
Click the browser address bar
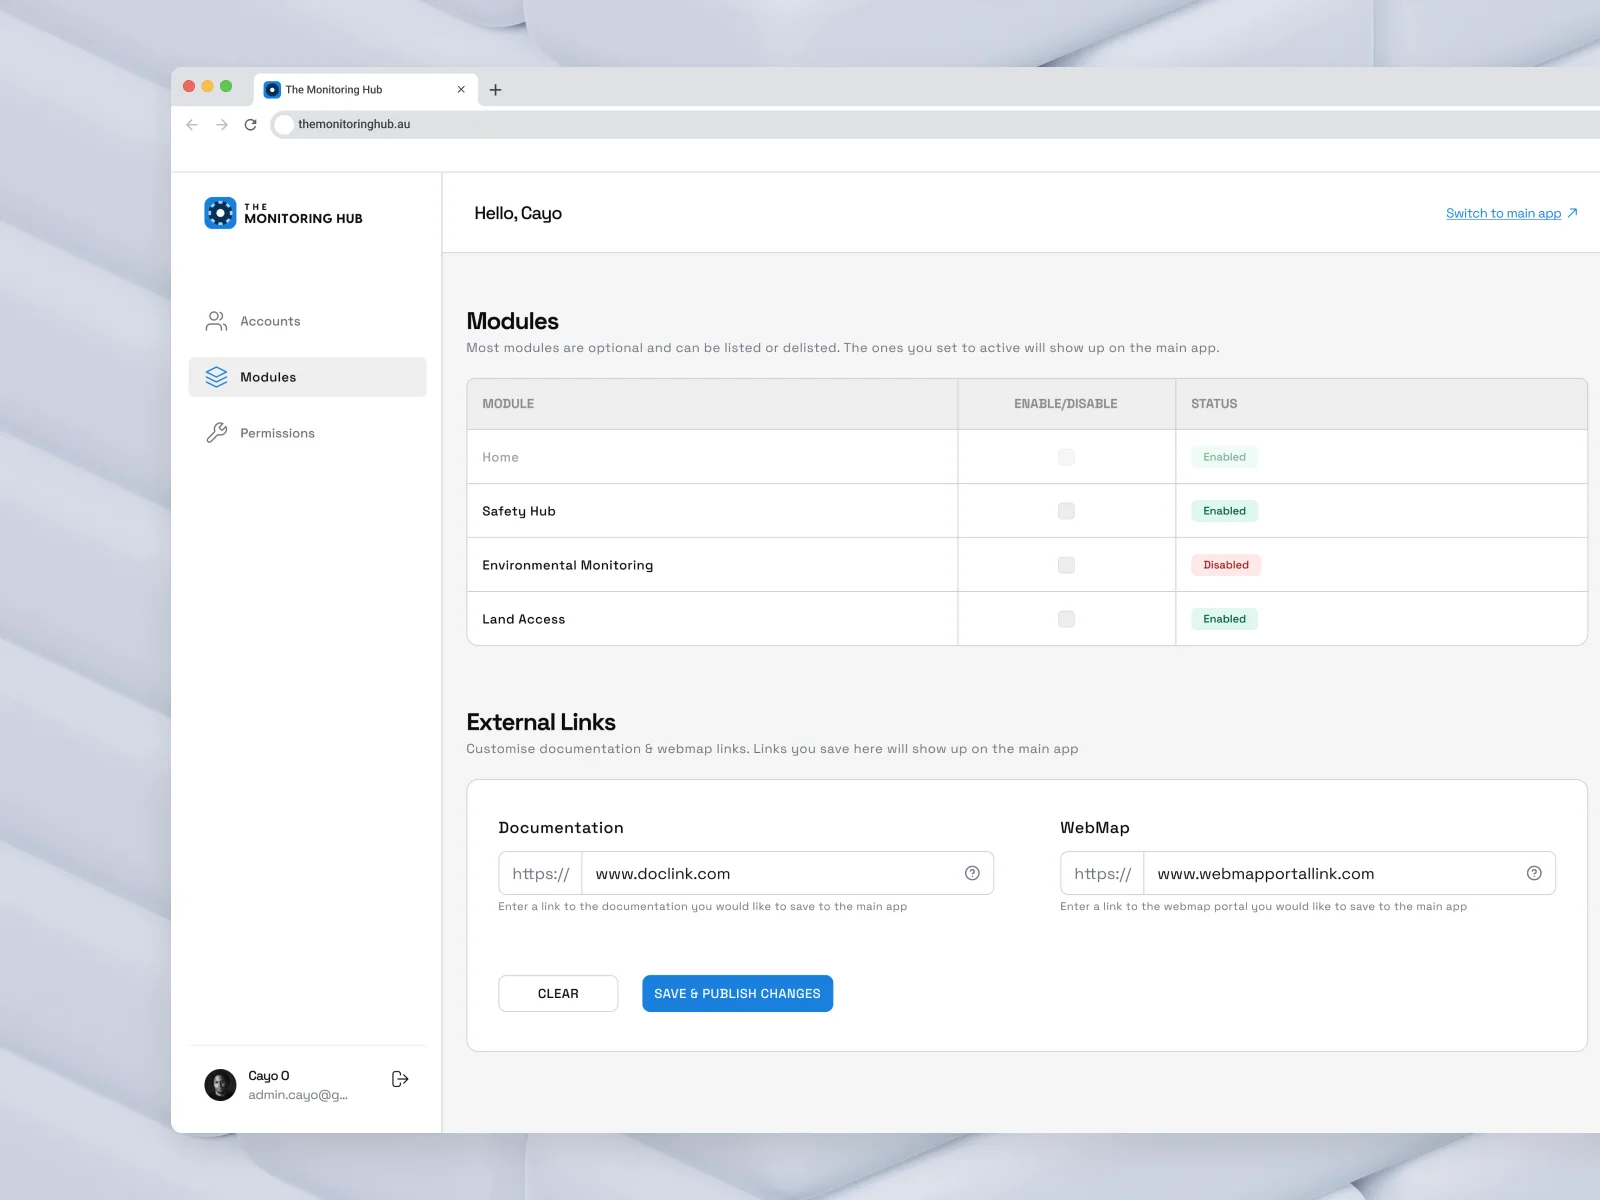(935, 124)
